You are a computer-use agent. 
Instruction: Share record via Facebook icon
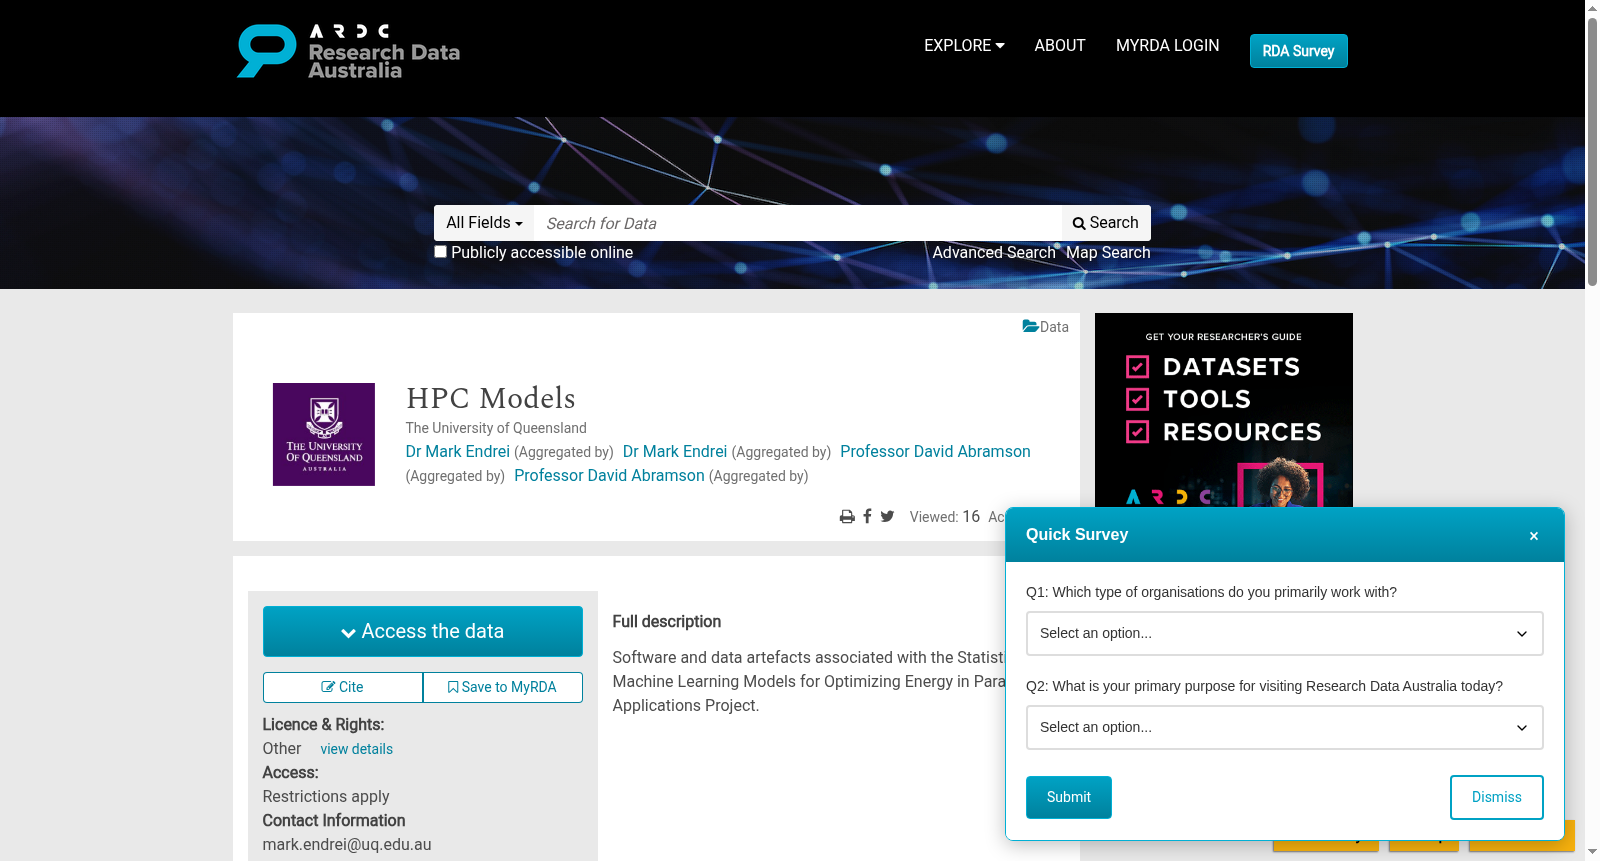867,516
